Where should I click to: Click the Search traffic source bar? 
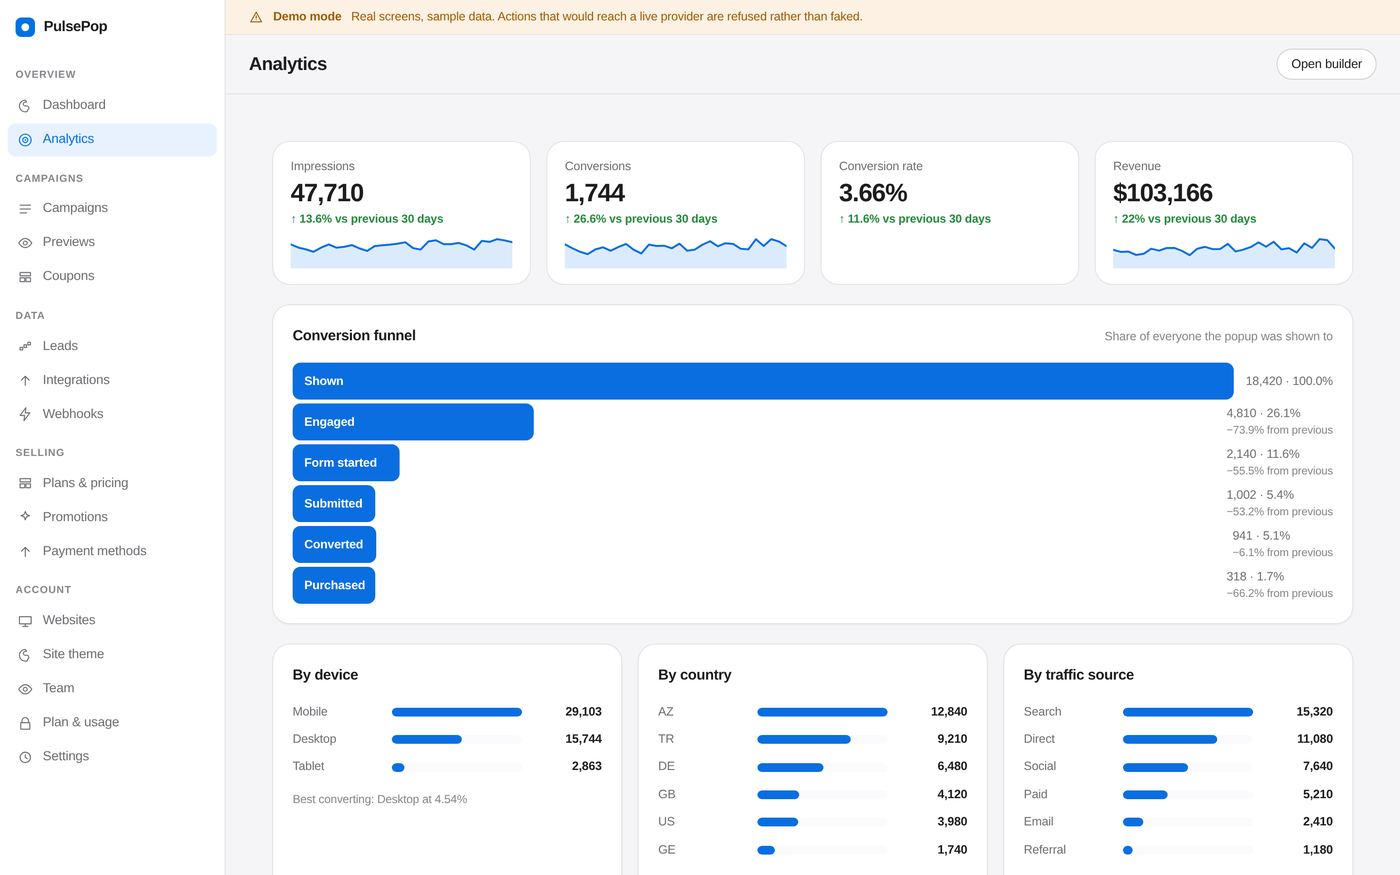coord(1188,712)
